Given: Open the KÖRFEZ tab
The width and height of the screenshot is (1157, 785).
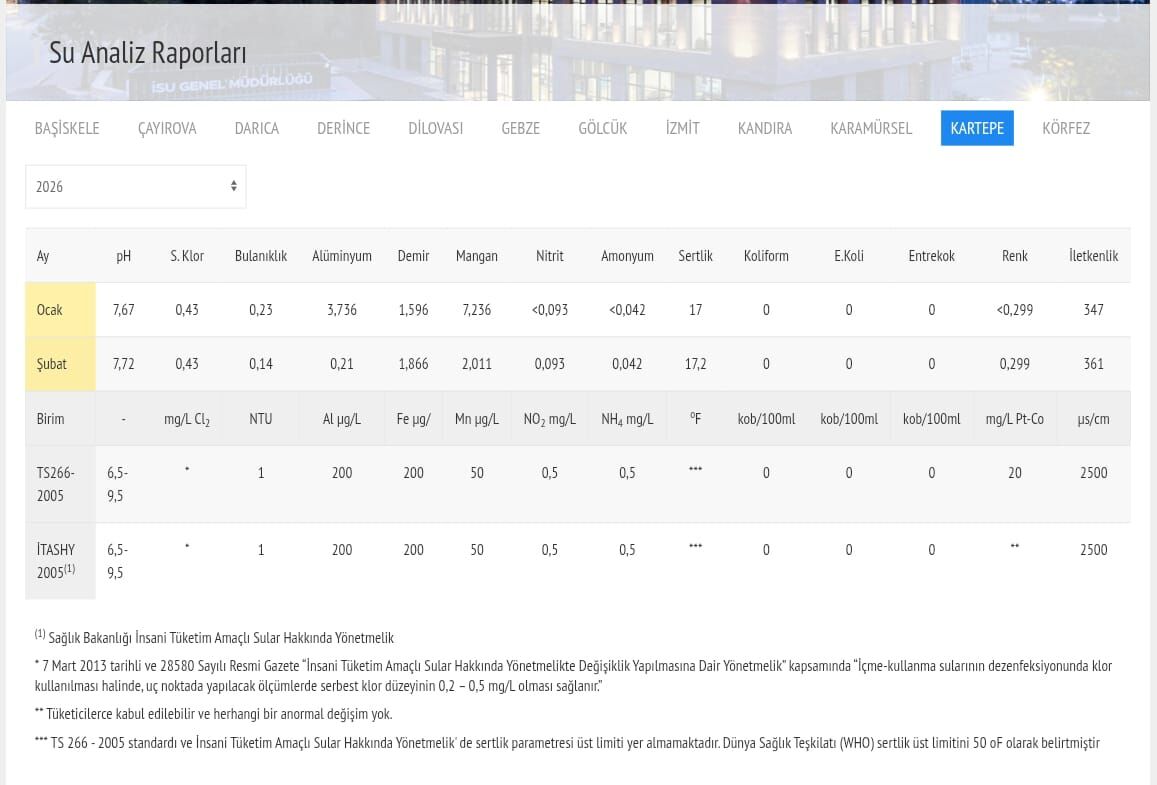Looking at the screenshot, I should pos(1066,128).
